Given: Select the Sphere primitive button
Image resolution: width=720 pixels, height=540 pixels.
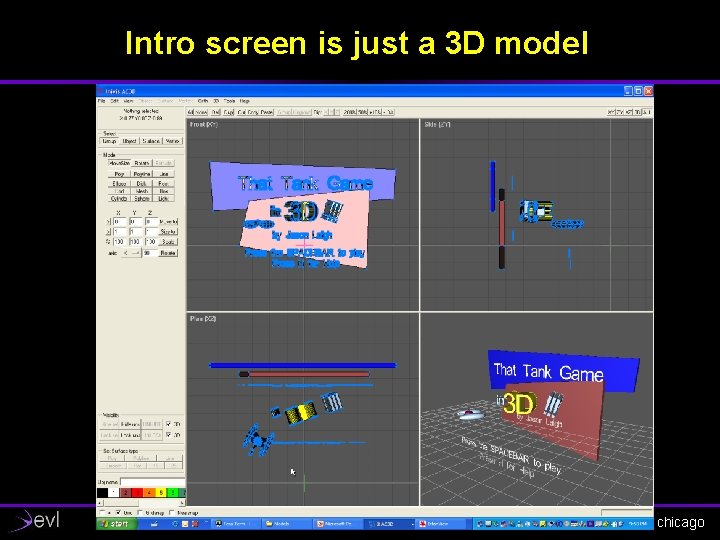Looking at the screenshot, I should [x=142, y=198].
